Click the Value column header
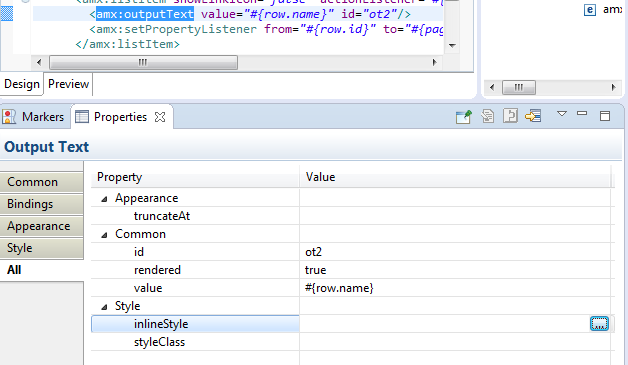The height and width of the screenshot is (365, 628). coord(455,177)
